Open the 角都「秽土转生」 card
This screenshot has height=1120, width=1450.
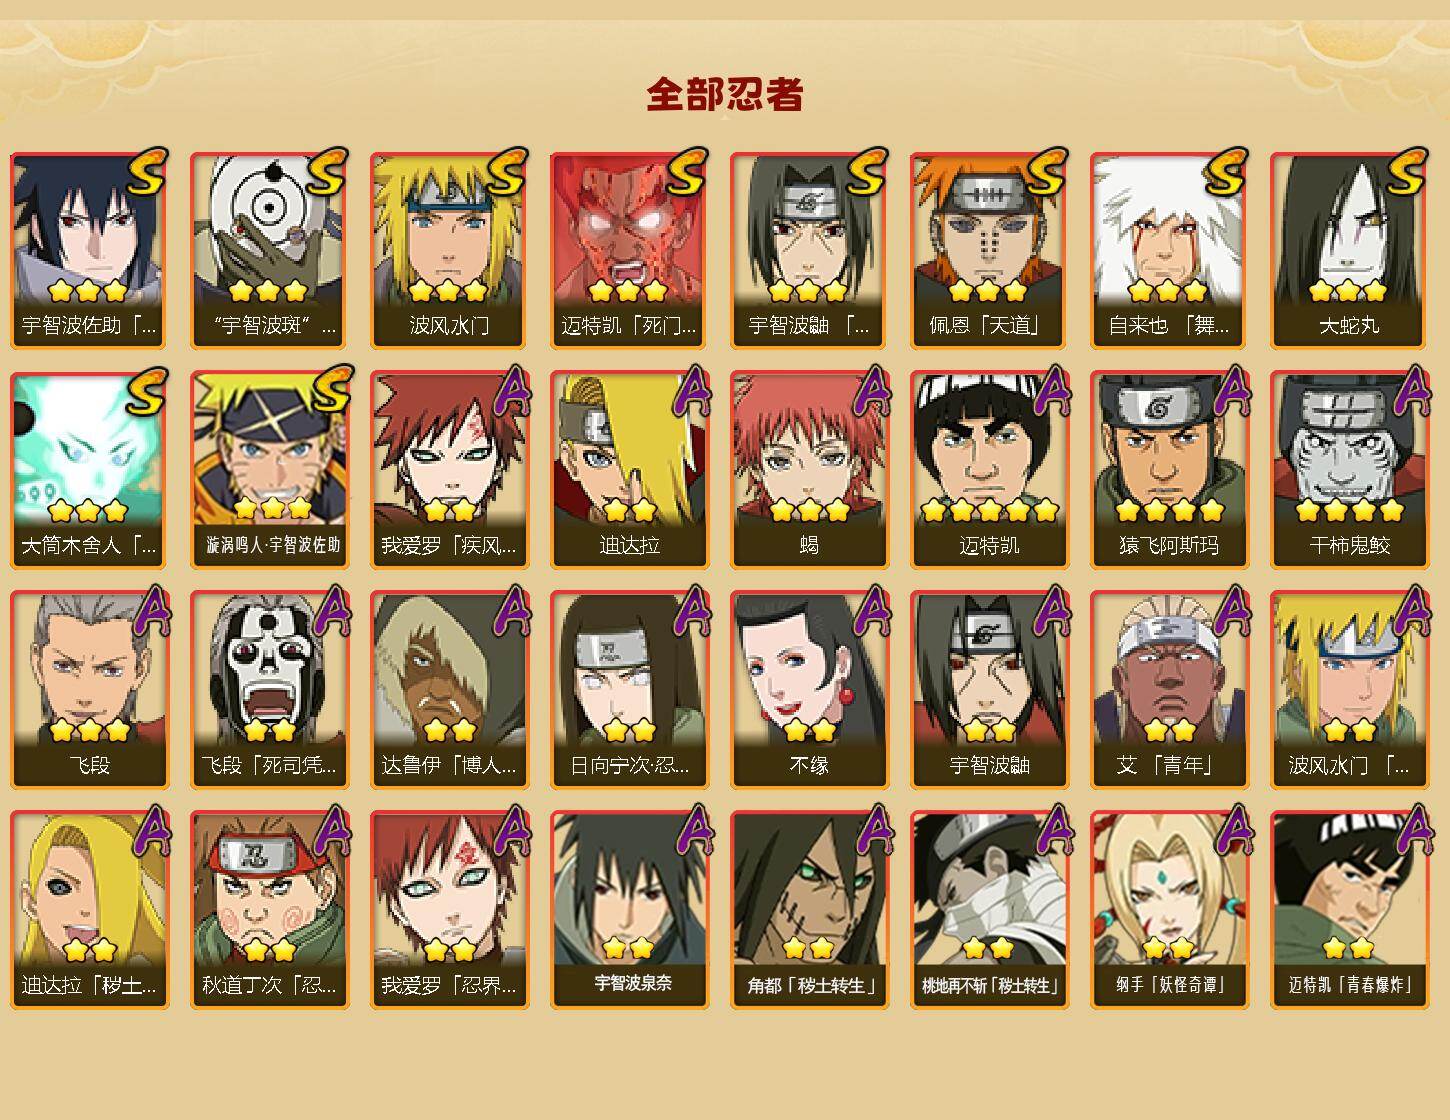[809, 910]
